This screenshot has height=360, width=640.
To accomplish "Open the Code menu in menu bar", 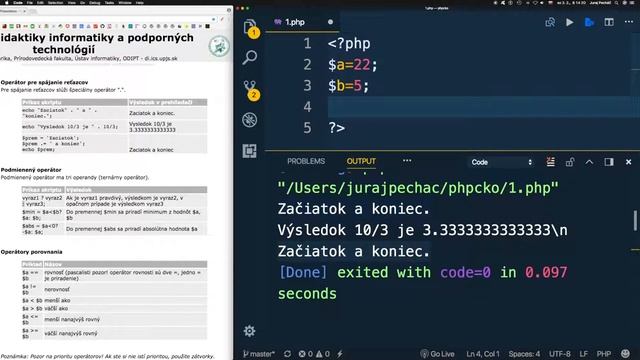I will point(18,2).
